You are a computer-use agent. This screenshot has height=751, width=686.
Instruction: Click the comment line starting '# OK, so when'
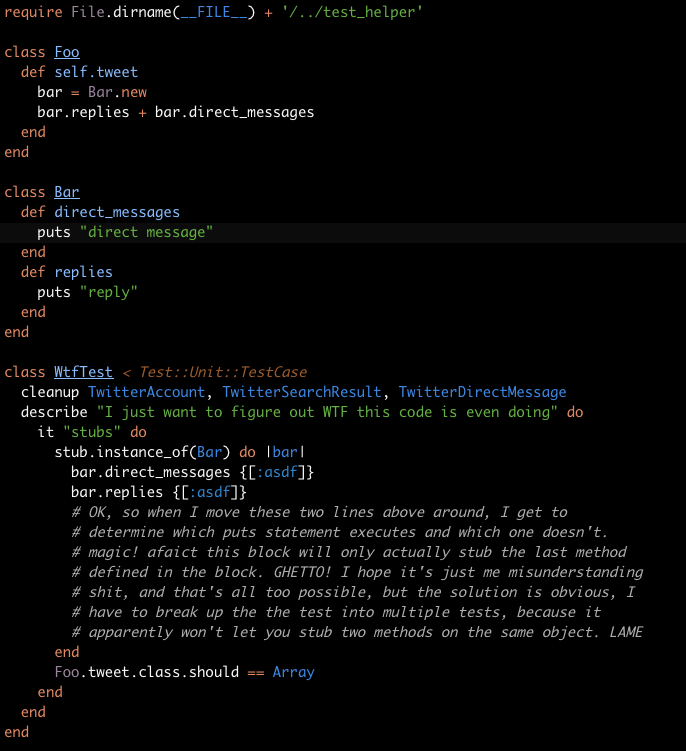[320, 512]
